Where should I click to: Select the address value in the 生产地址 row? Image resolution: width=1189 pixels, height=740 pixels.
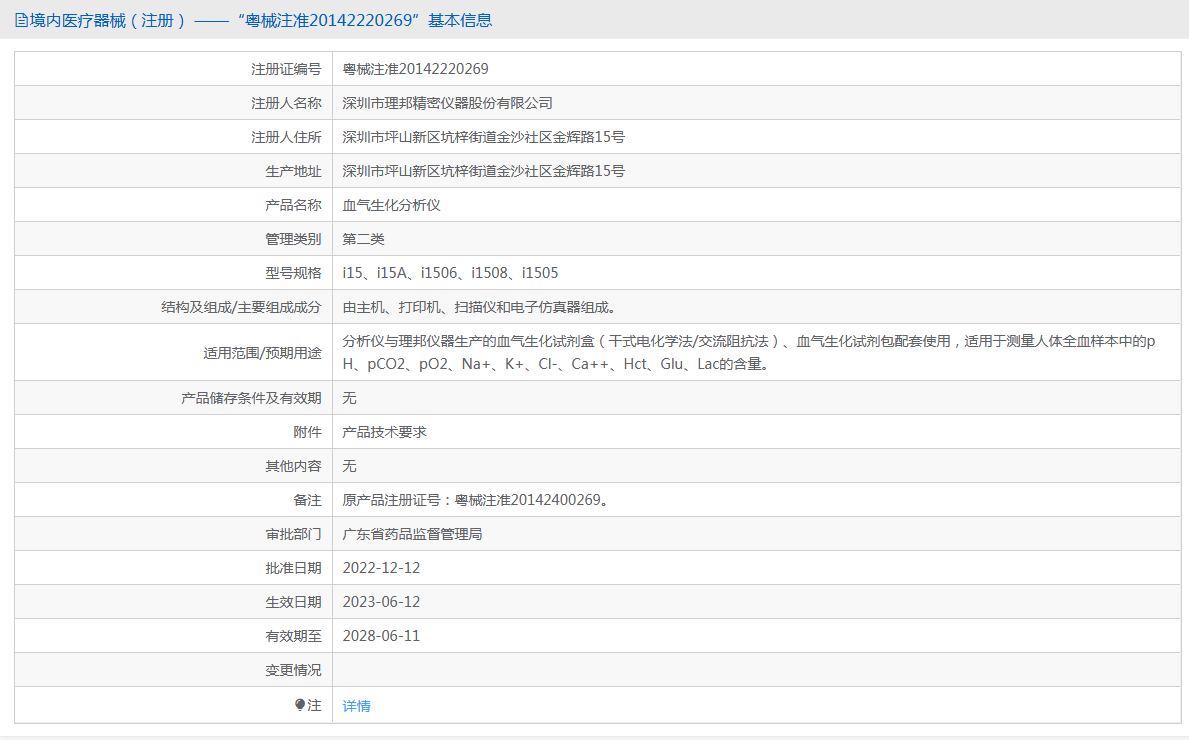click(x=484, y=171)
